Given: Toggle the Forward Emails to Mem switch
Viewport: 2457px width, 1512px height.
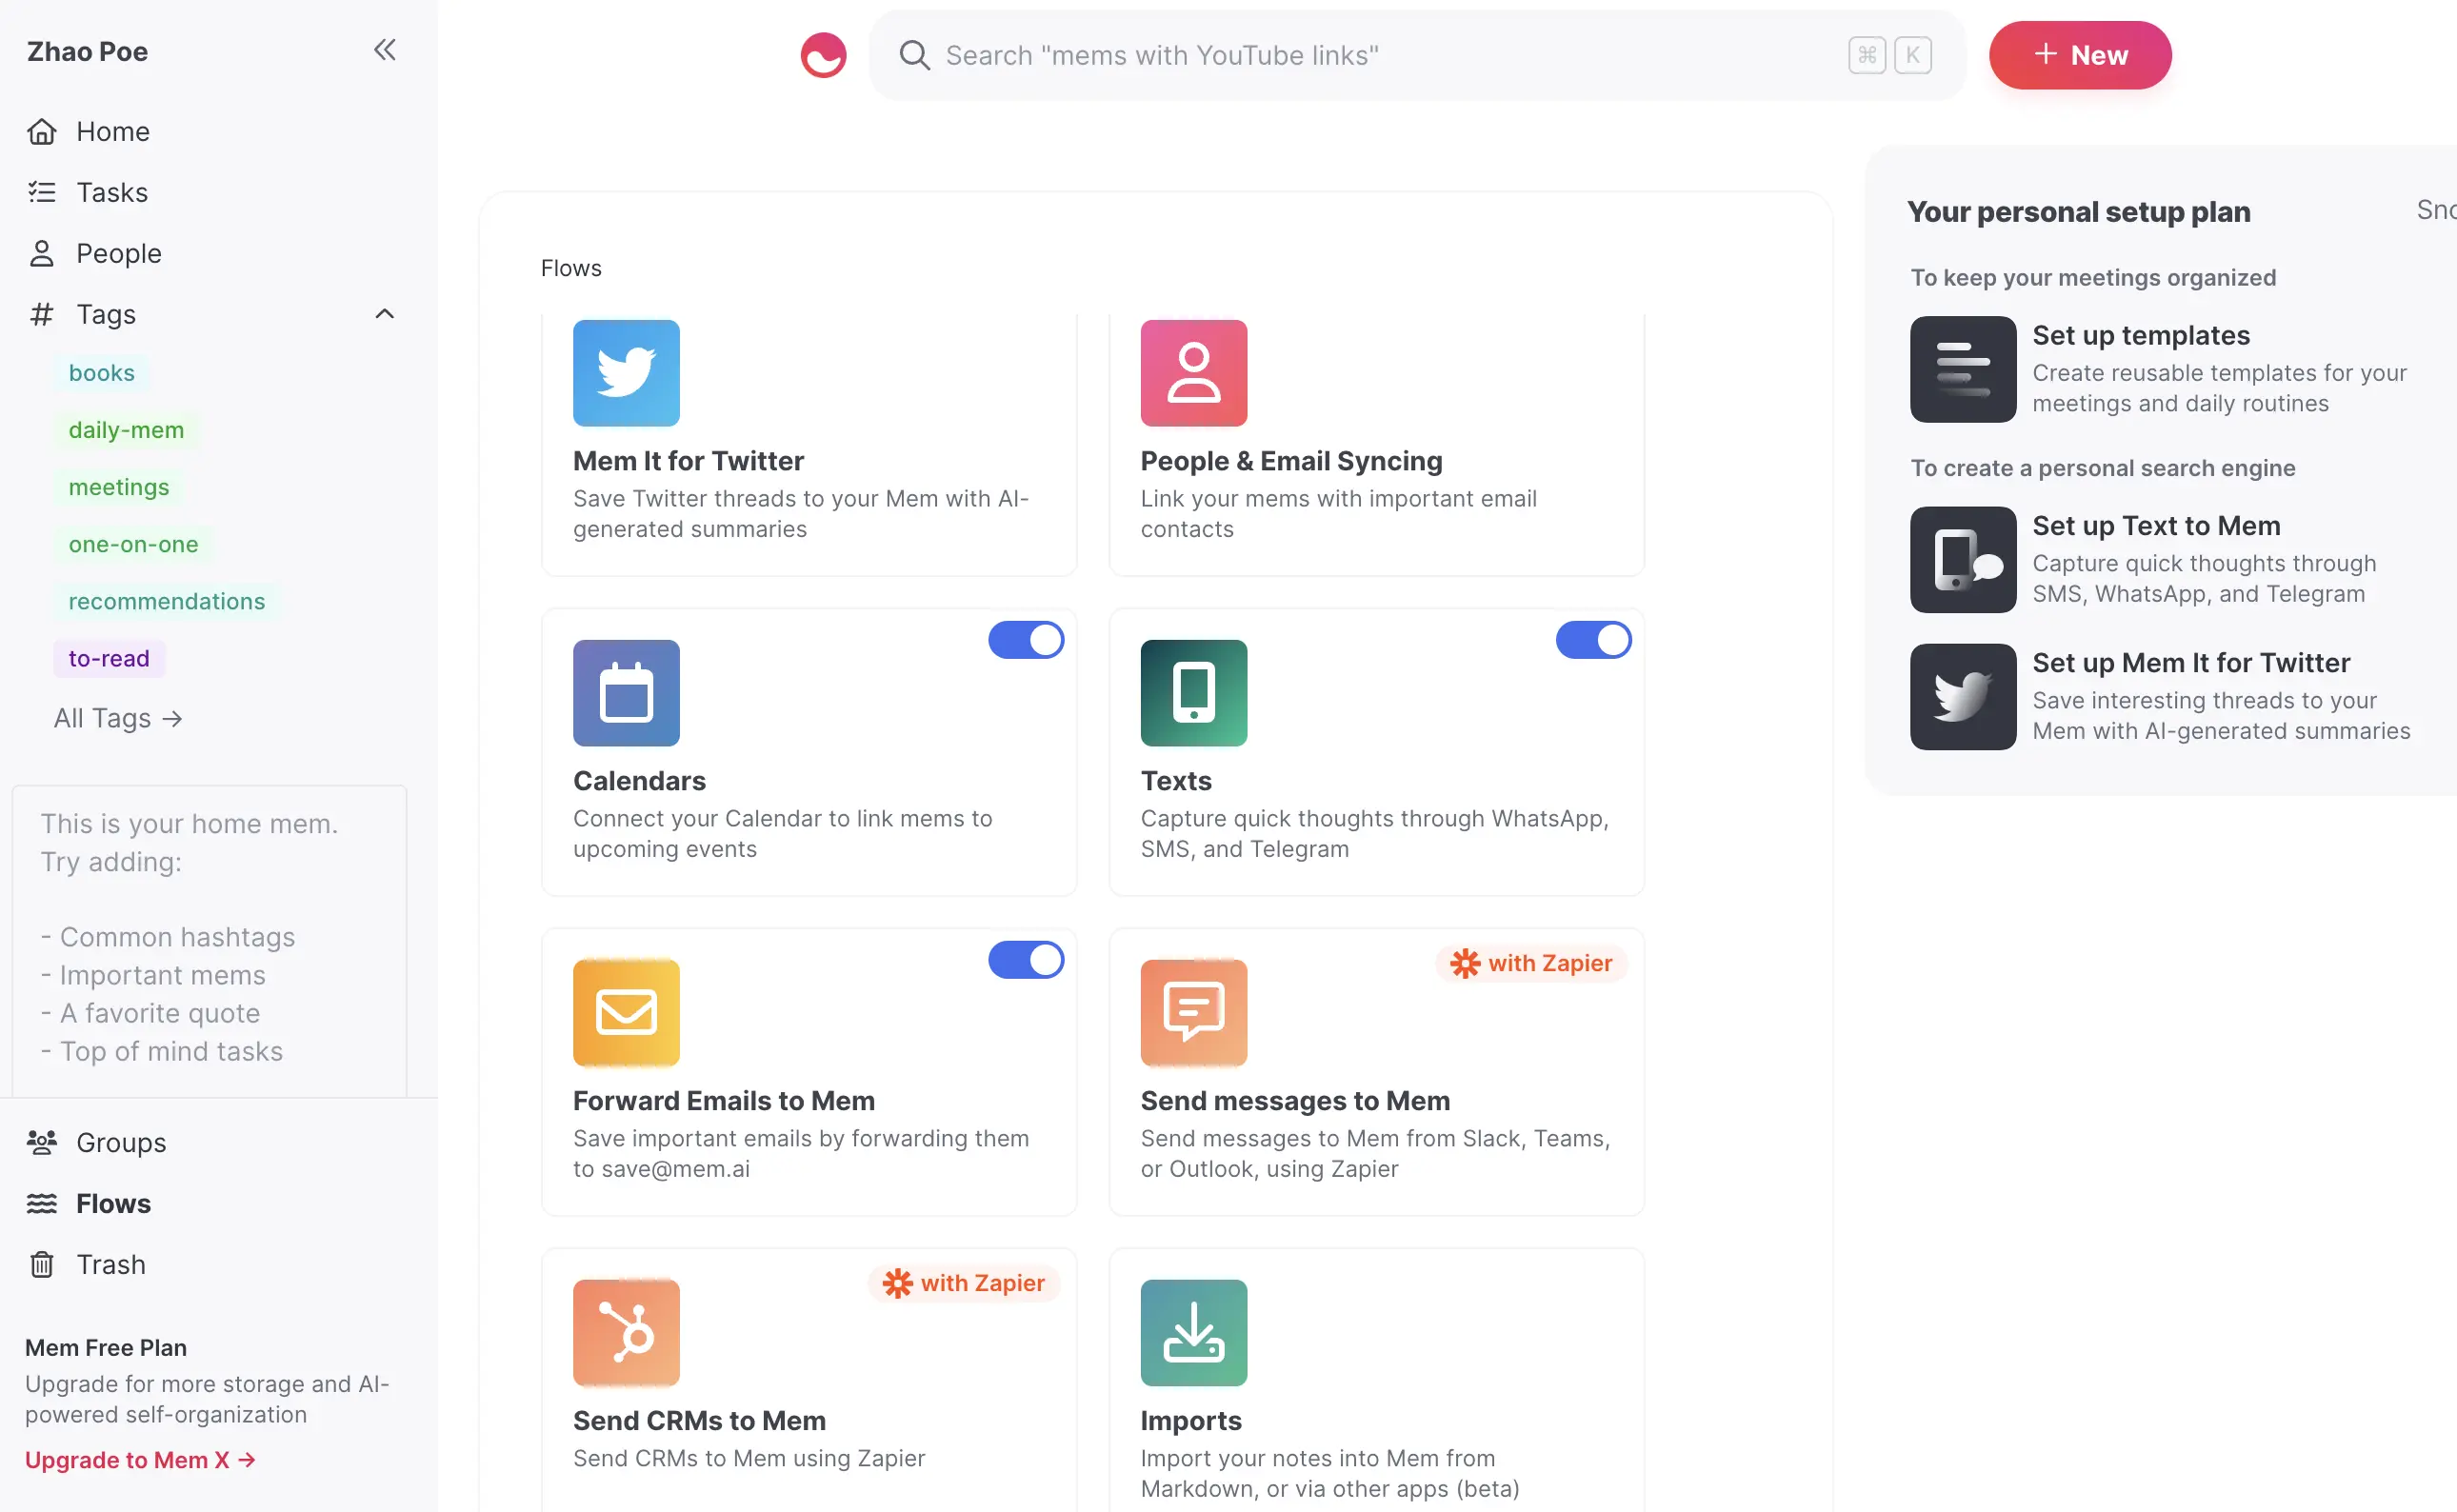Looking at the screenshot, I should [1026, 960].
